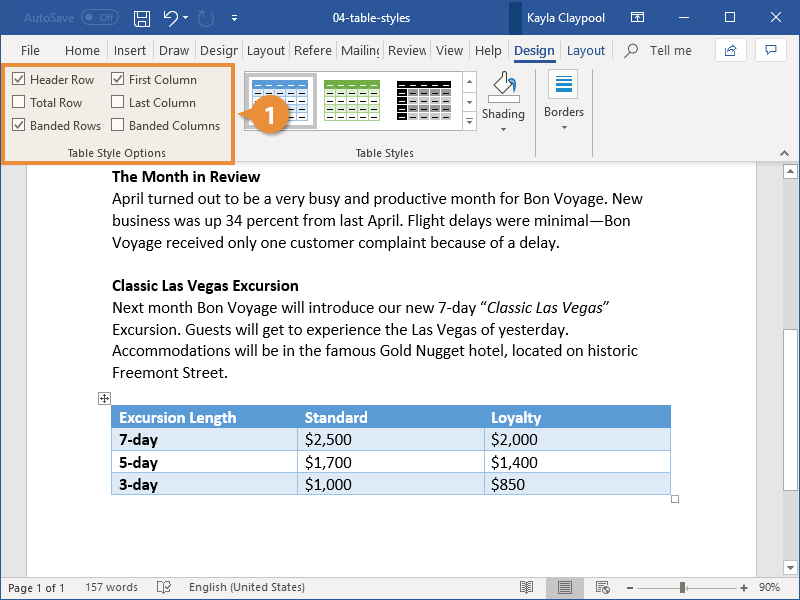Click the Shading paint bucket icon
This screenshot has height=600, width=800.
[503, 87]
